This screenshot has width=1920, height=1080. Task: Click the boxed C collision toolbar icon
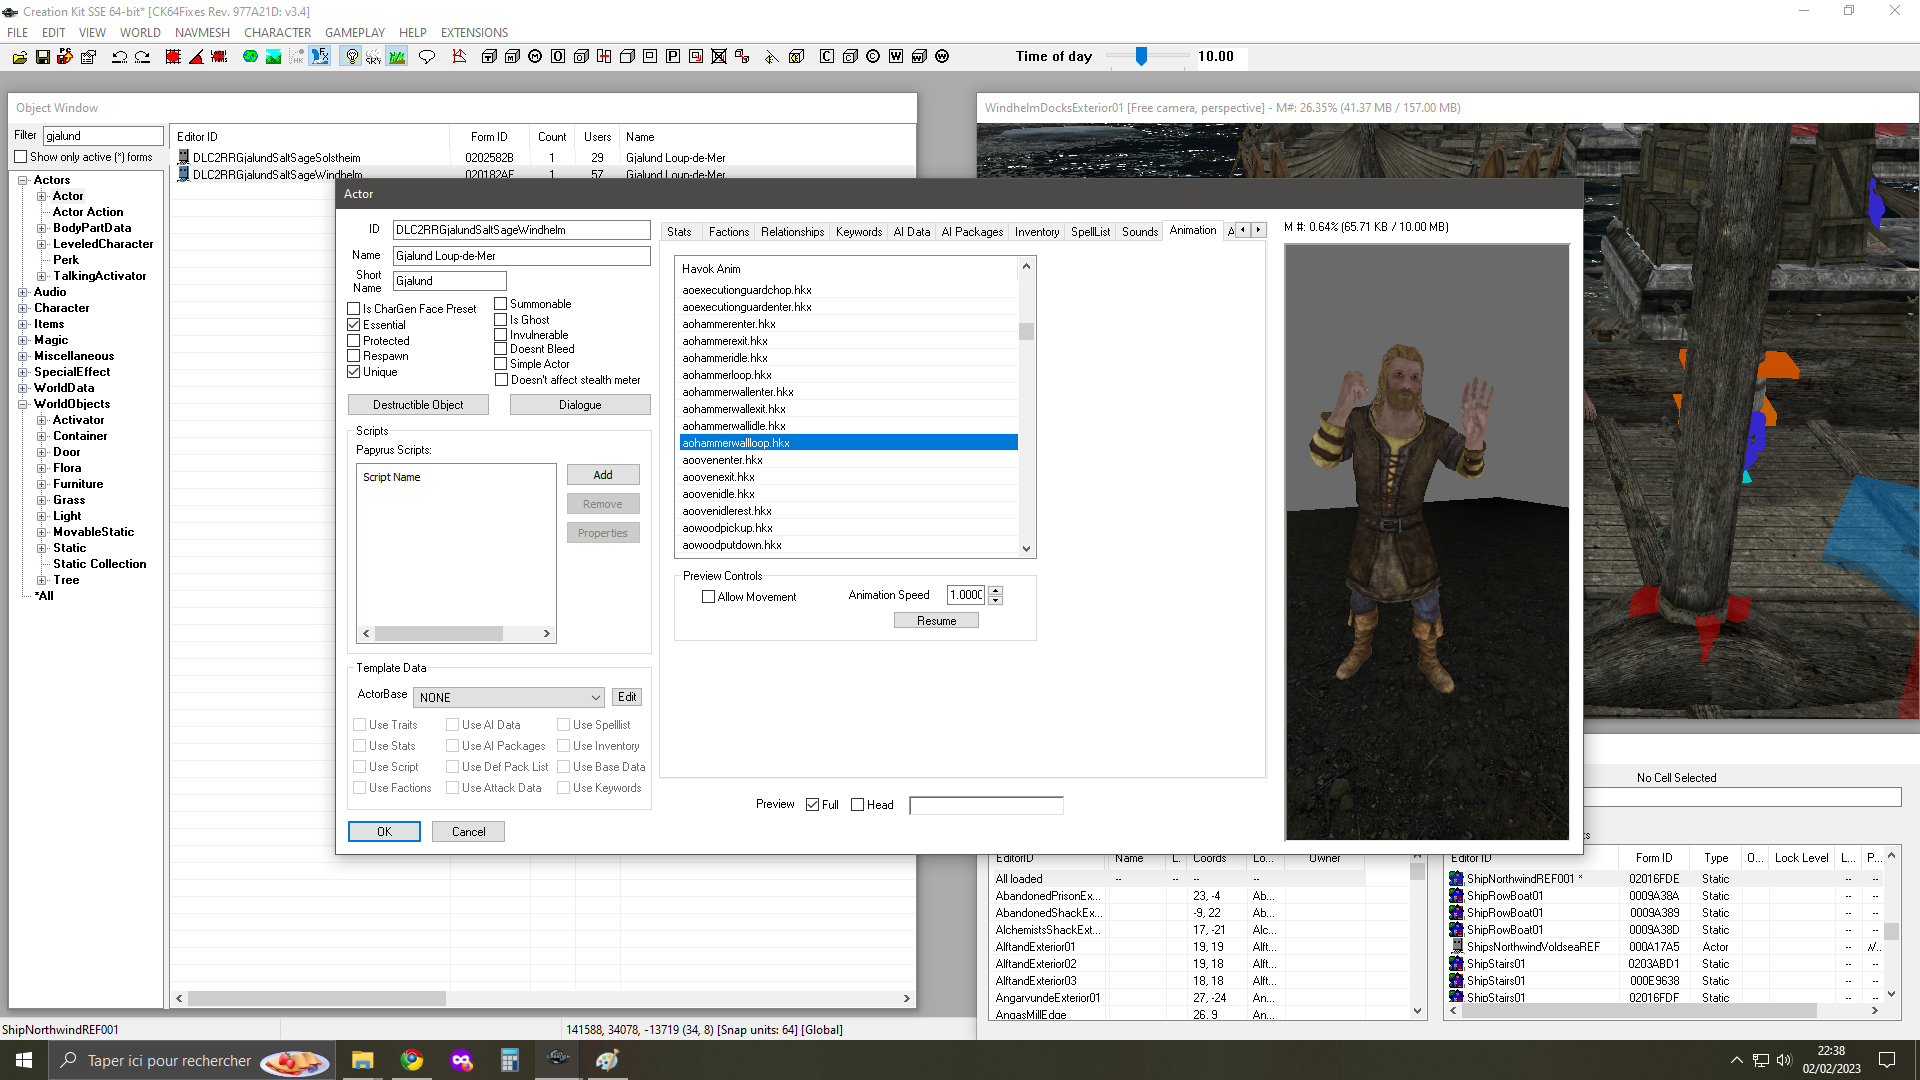click(x=827, y=57)
